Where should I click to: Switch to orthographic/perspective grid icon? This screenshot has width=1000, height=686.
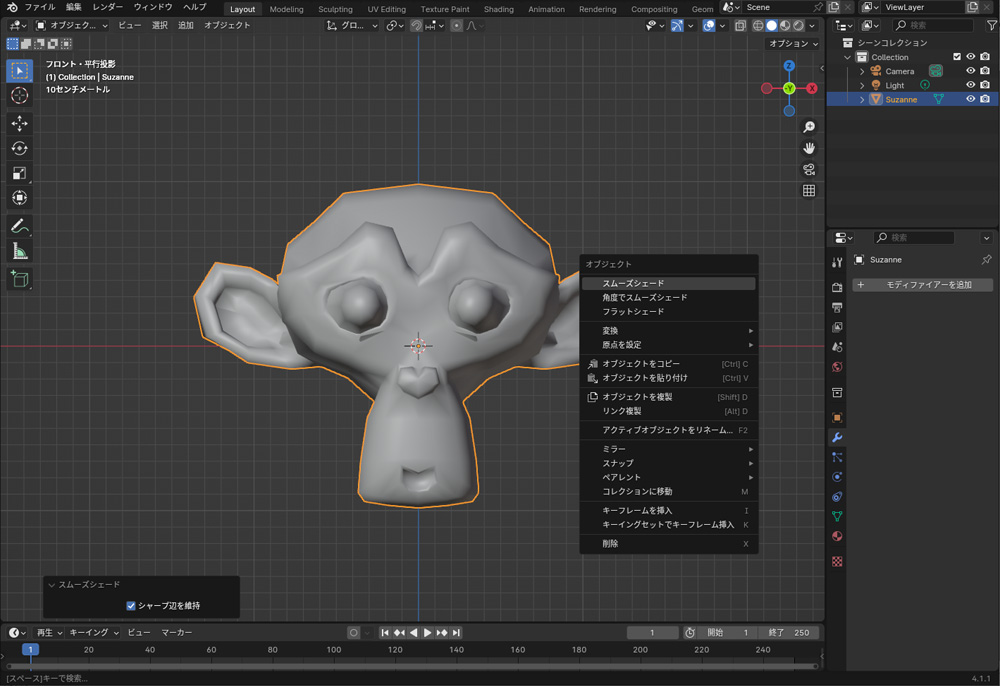coord(809,190)
